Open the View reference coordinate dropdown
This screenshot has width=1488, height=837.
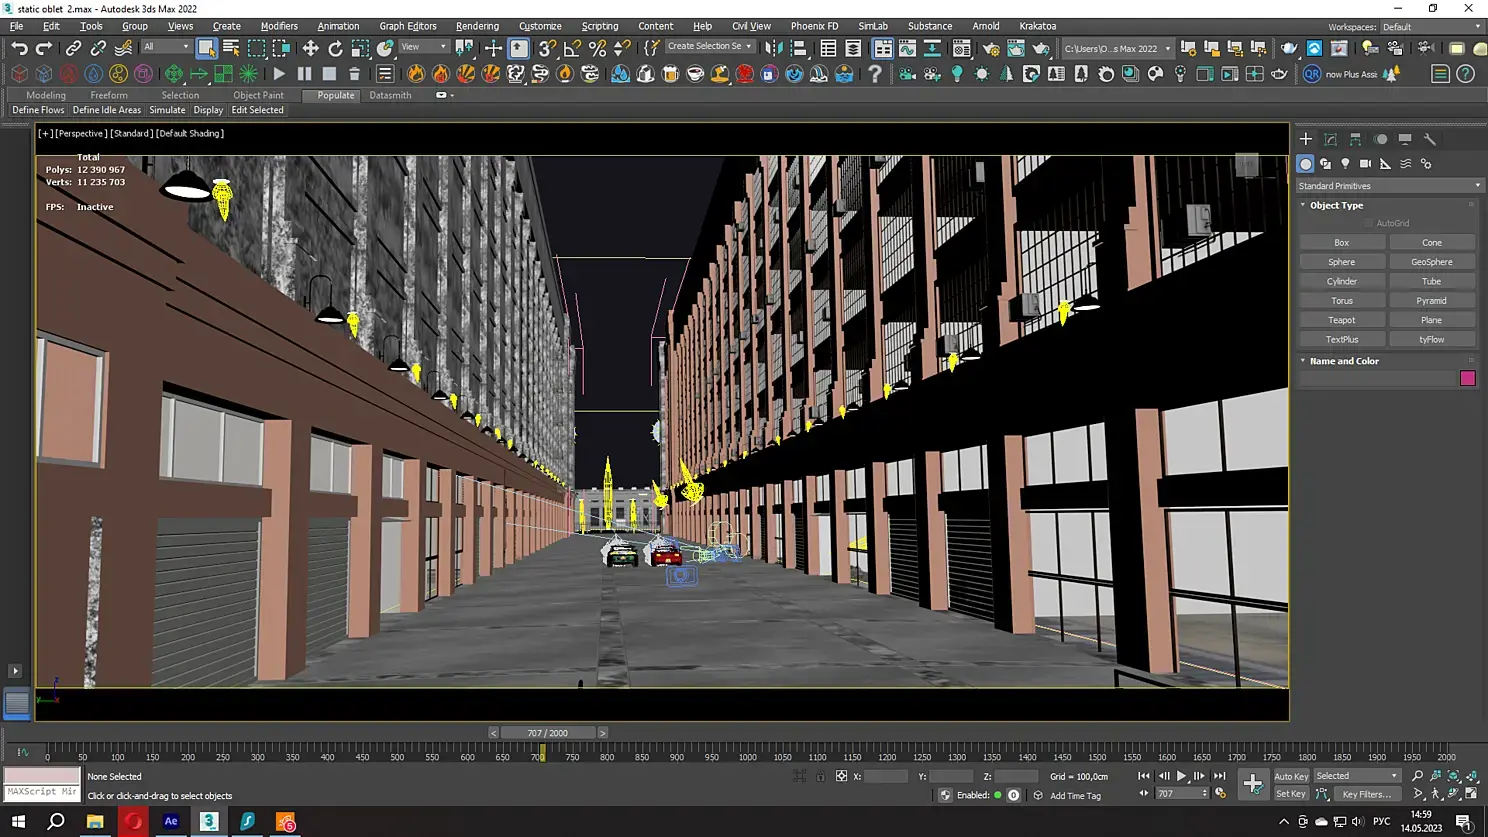tap(423, 47)
